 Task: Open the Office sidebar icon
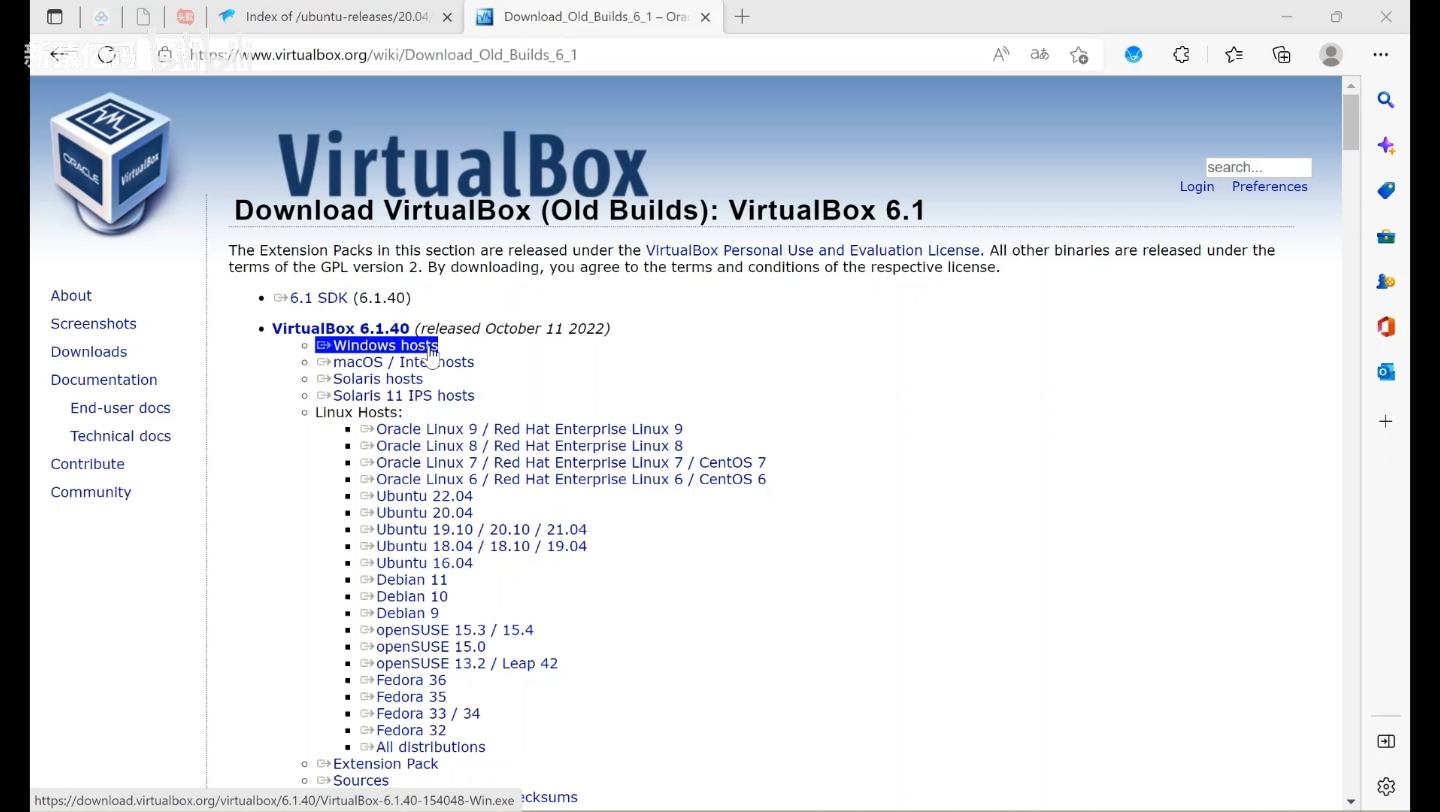(1386, 327)
